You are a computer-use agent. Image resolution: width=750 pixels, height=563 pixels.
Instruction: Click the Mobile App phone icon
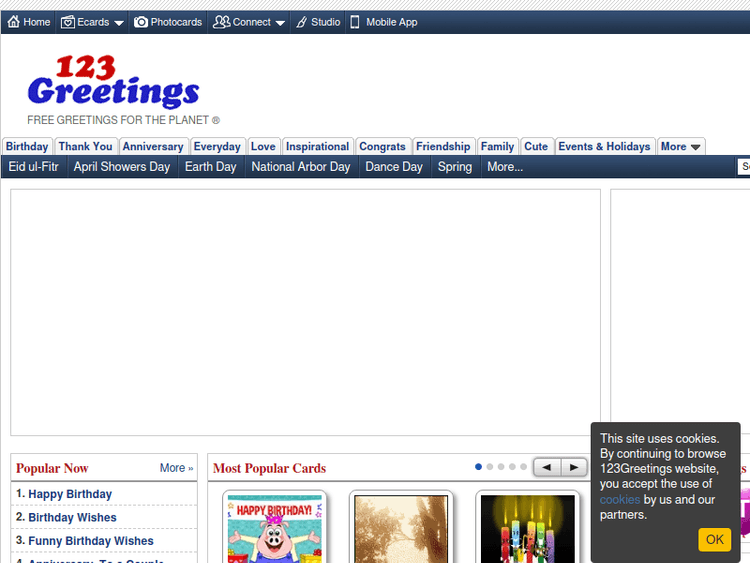coord(354,22)
